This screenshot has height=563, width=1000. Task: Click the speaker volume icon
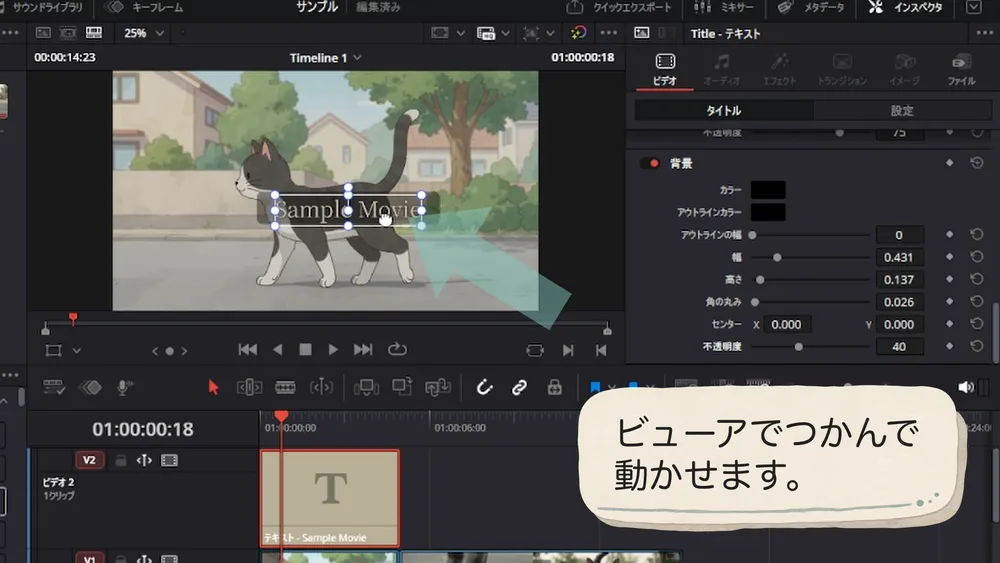(x=966, y=387)
